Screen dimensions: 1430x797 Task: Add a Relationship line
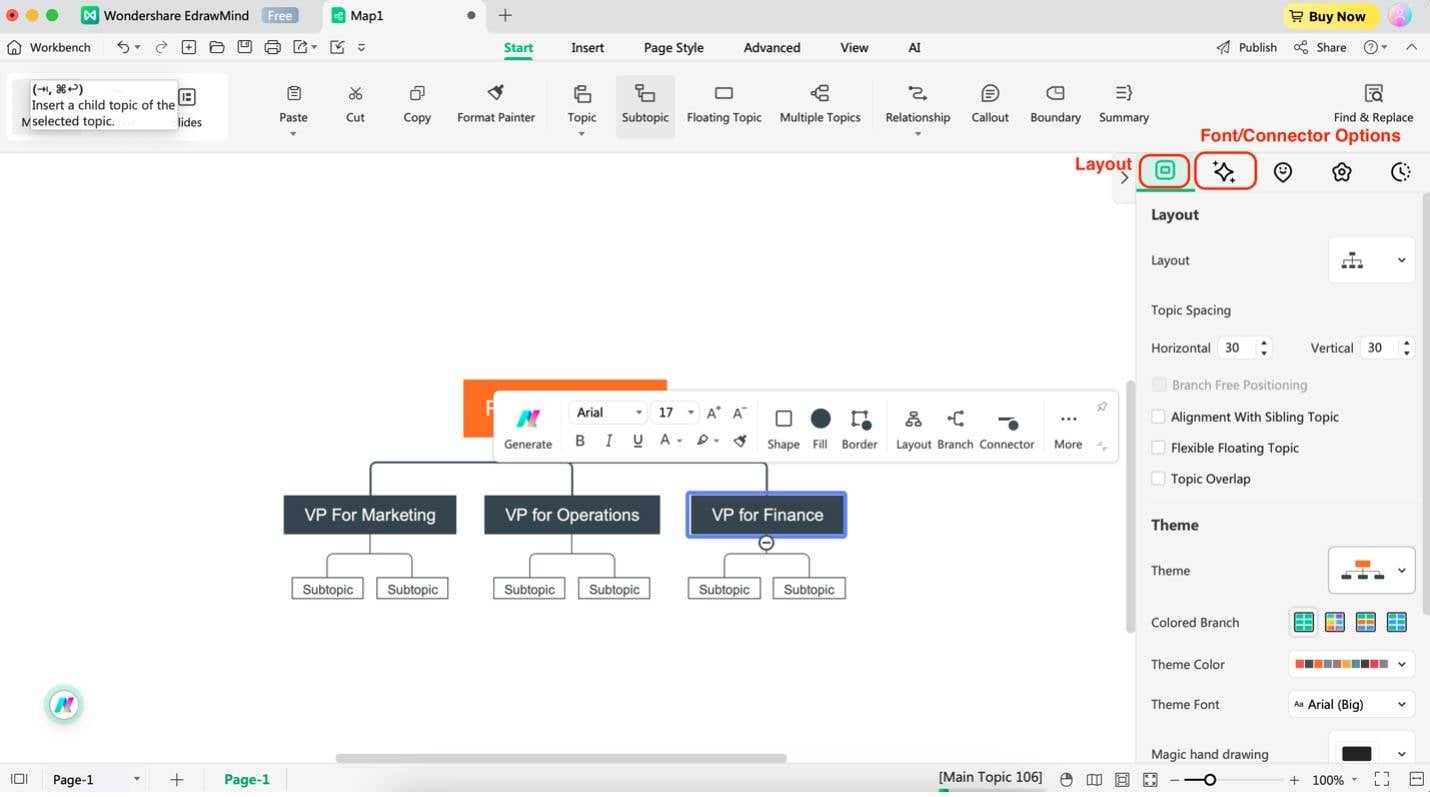tap(917, 104)
